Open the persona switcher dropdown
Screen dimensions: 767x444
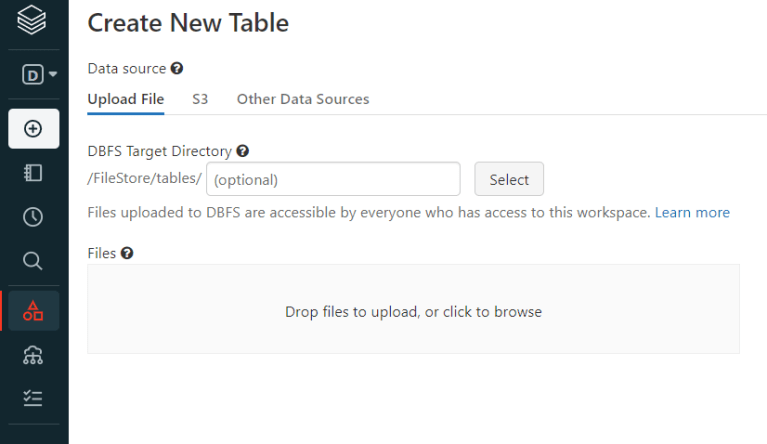(38, 74)
